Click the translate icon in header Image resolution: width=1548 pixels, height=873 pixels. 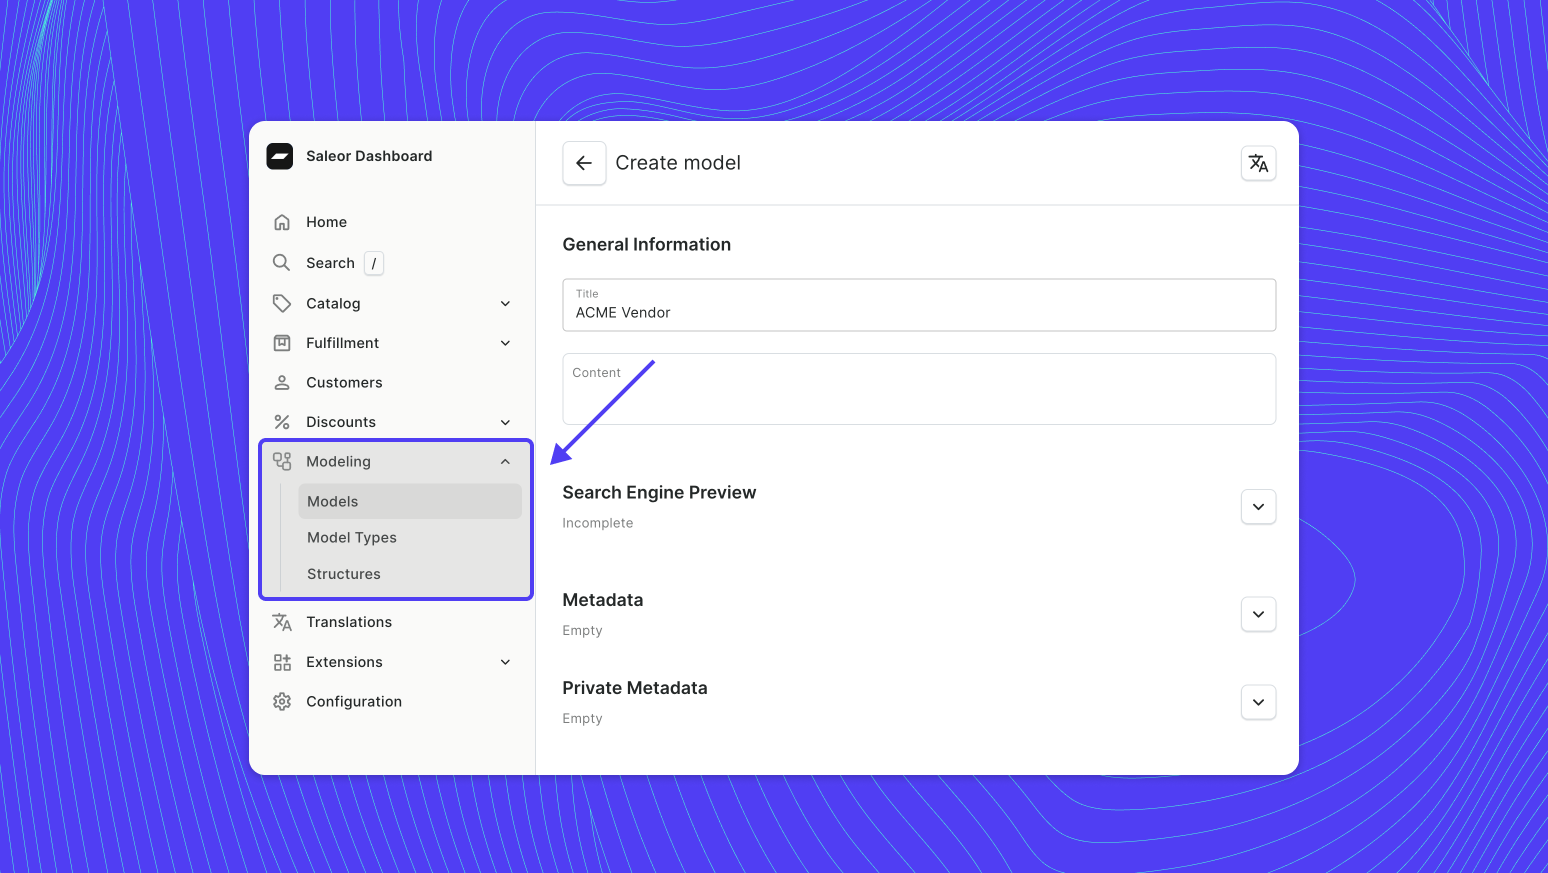pyautogui.click(x=1258, y=163)
